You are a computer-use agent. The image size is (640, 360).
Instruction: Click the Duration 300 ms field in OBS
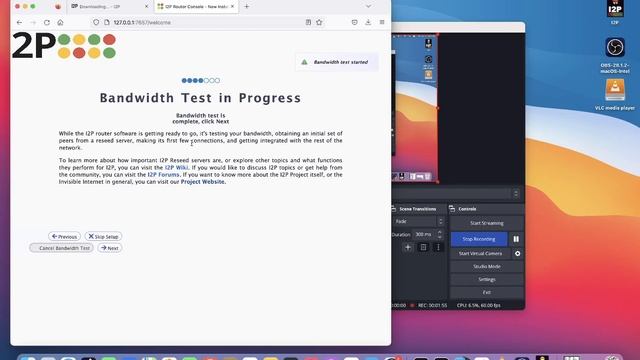[x=424, y=234]
